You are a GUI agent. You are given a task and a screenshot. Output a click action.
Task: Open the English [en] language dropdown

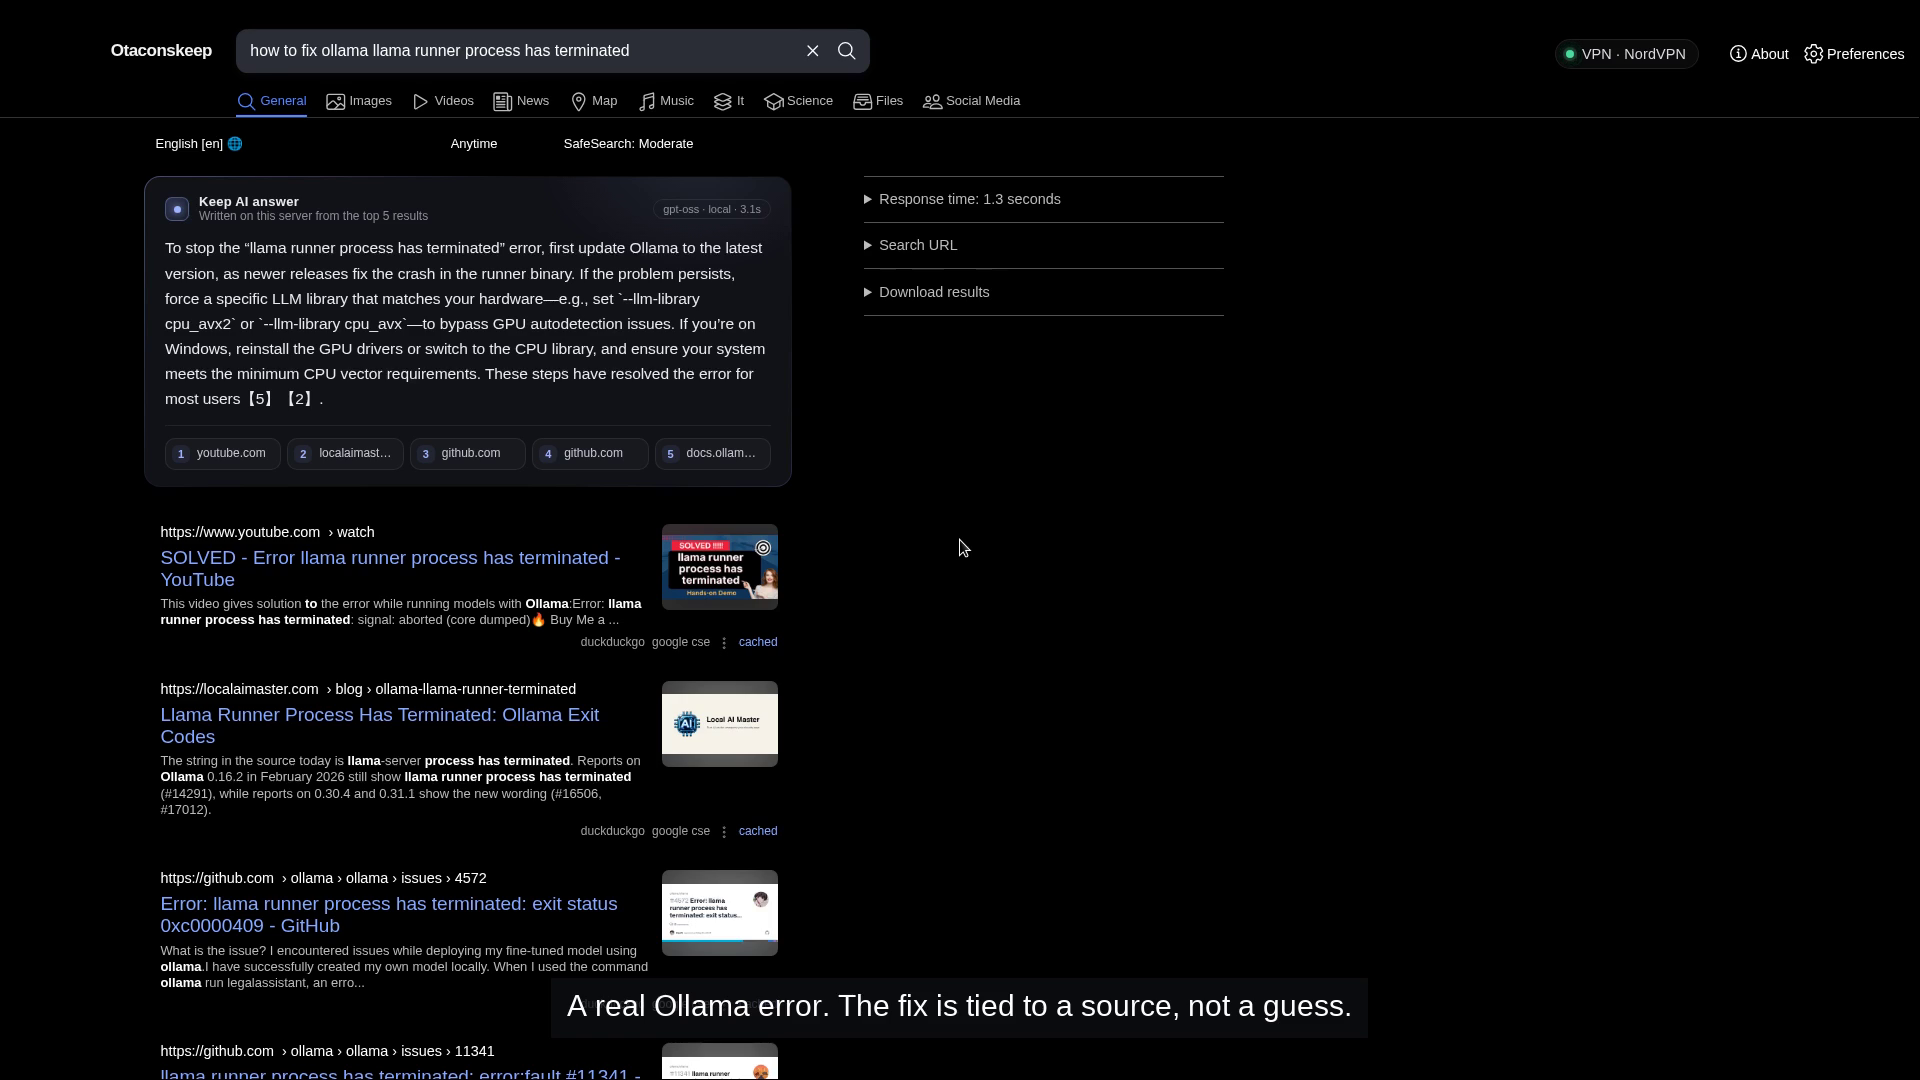(199, 144)
